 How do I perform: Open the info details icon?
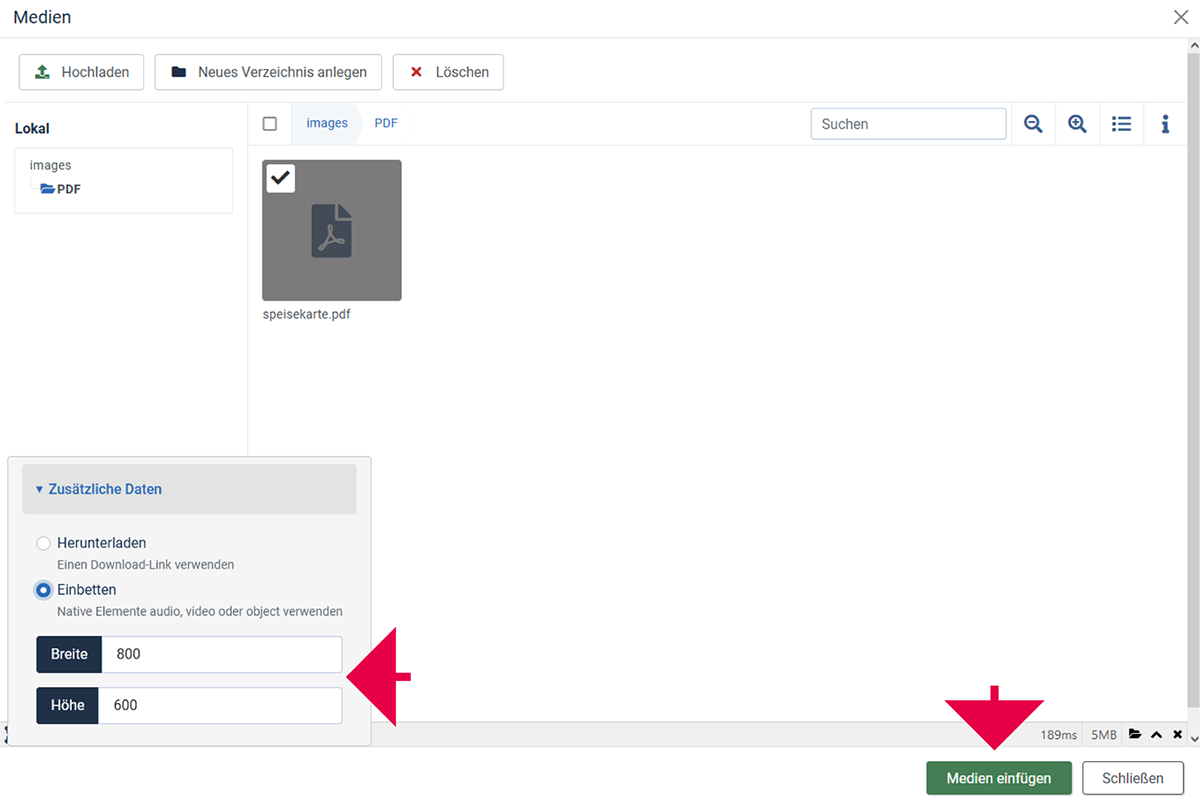(x=1165, y=124)
